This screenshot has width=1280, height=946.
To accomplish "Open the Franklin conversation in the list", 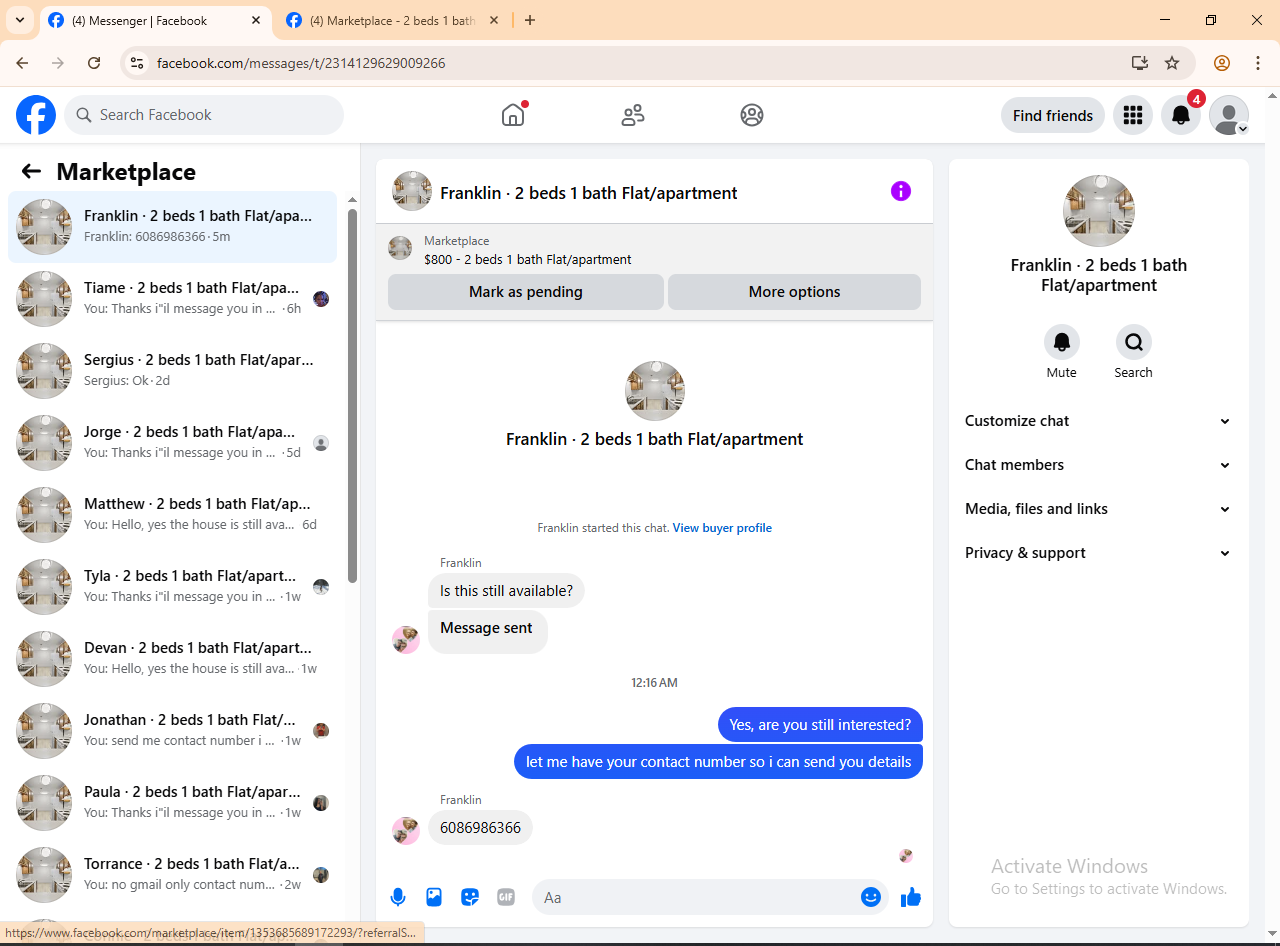I will (x=173, y=227).
